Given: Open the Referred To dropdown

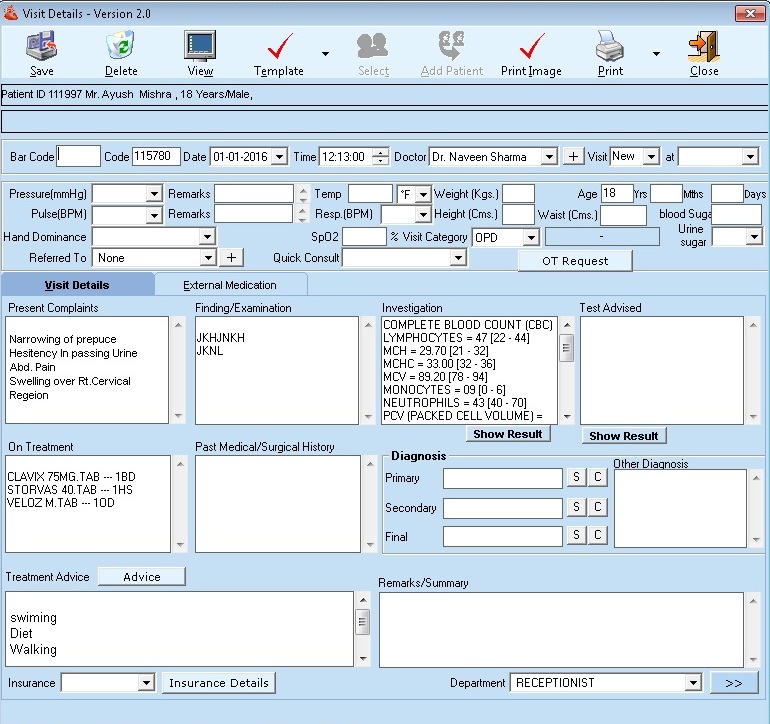Looking at the screenshot, I should pos(208,258).
